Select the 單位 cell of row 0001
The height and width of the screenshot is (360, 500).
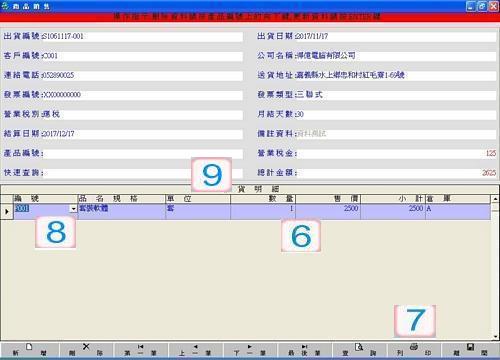pyautogui.click(x=198, y=211)
